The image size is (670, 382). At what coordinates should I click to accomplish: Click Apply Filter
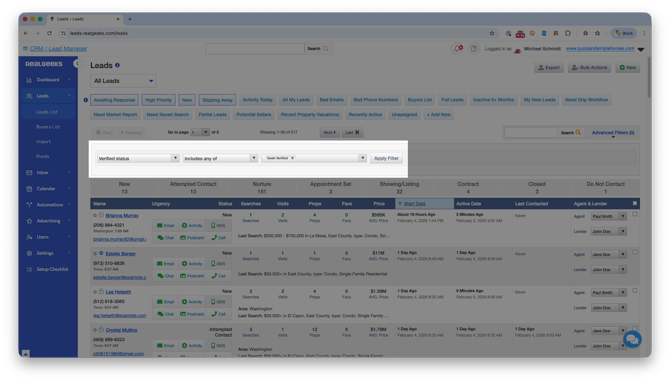point(386,159)
